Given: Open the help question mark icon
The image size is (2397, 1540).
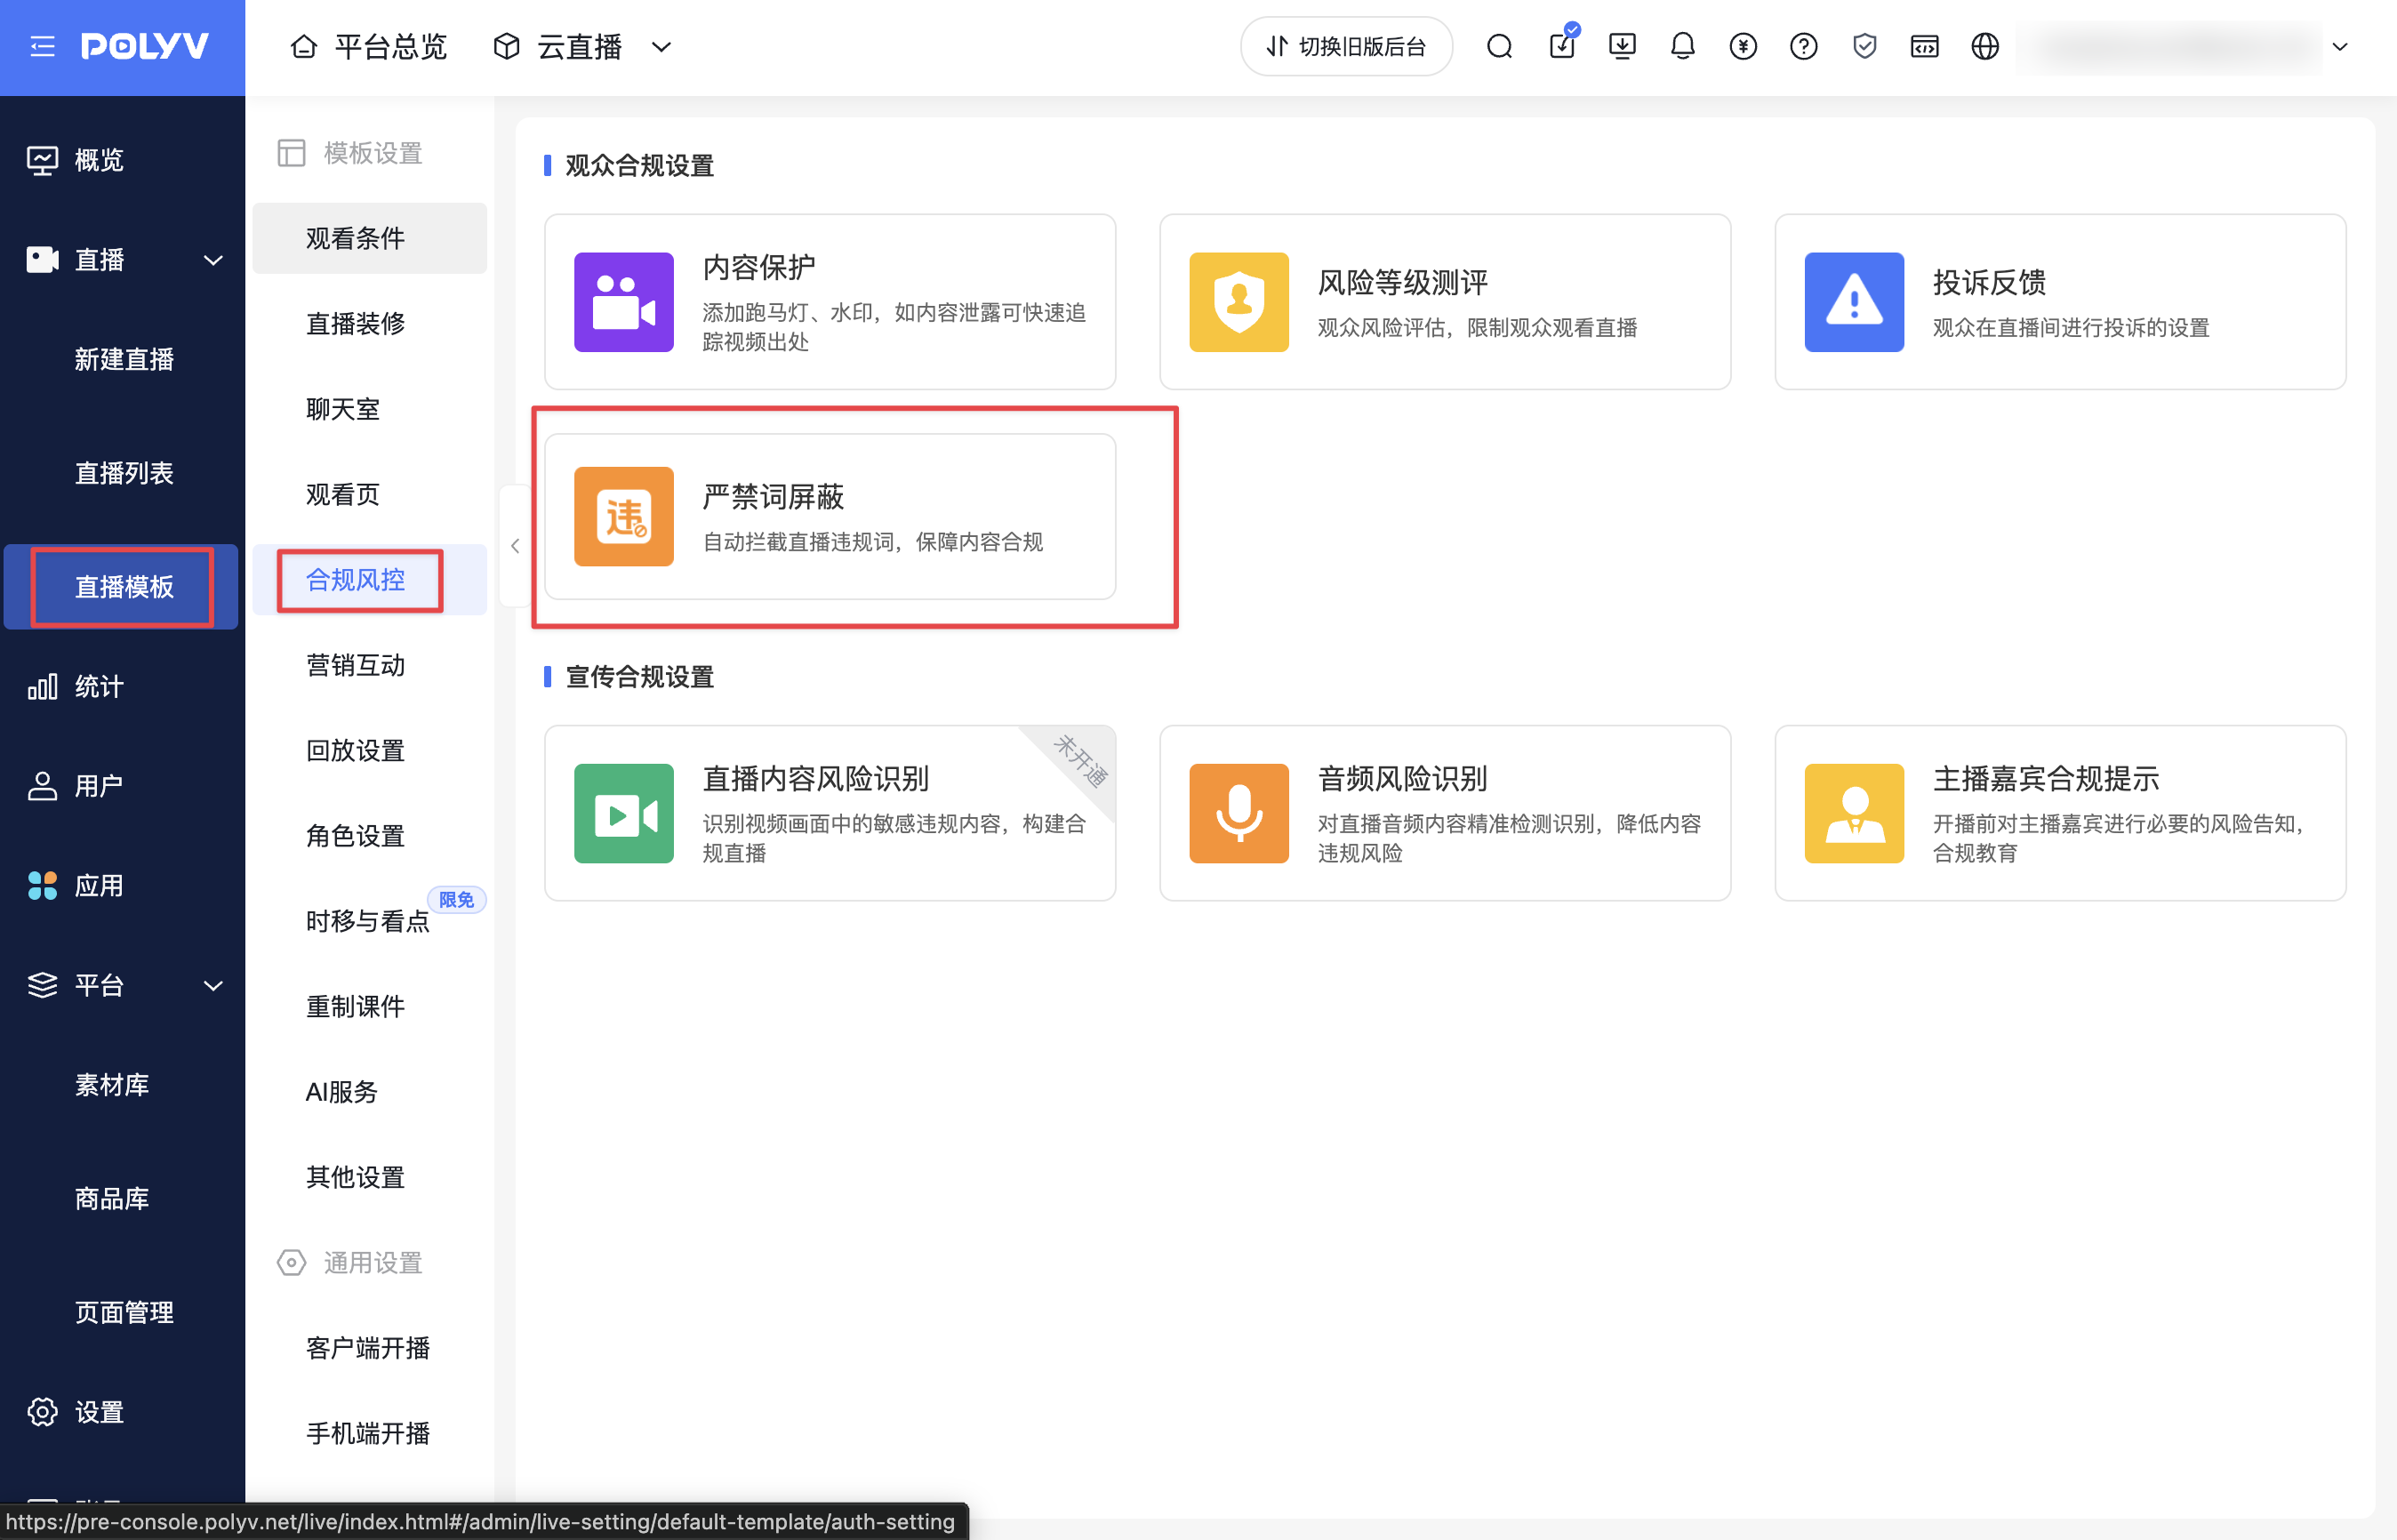Looking at the screenshot, I should click(x=1804, y=46).
